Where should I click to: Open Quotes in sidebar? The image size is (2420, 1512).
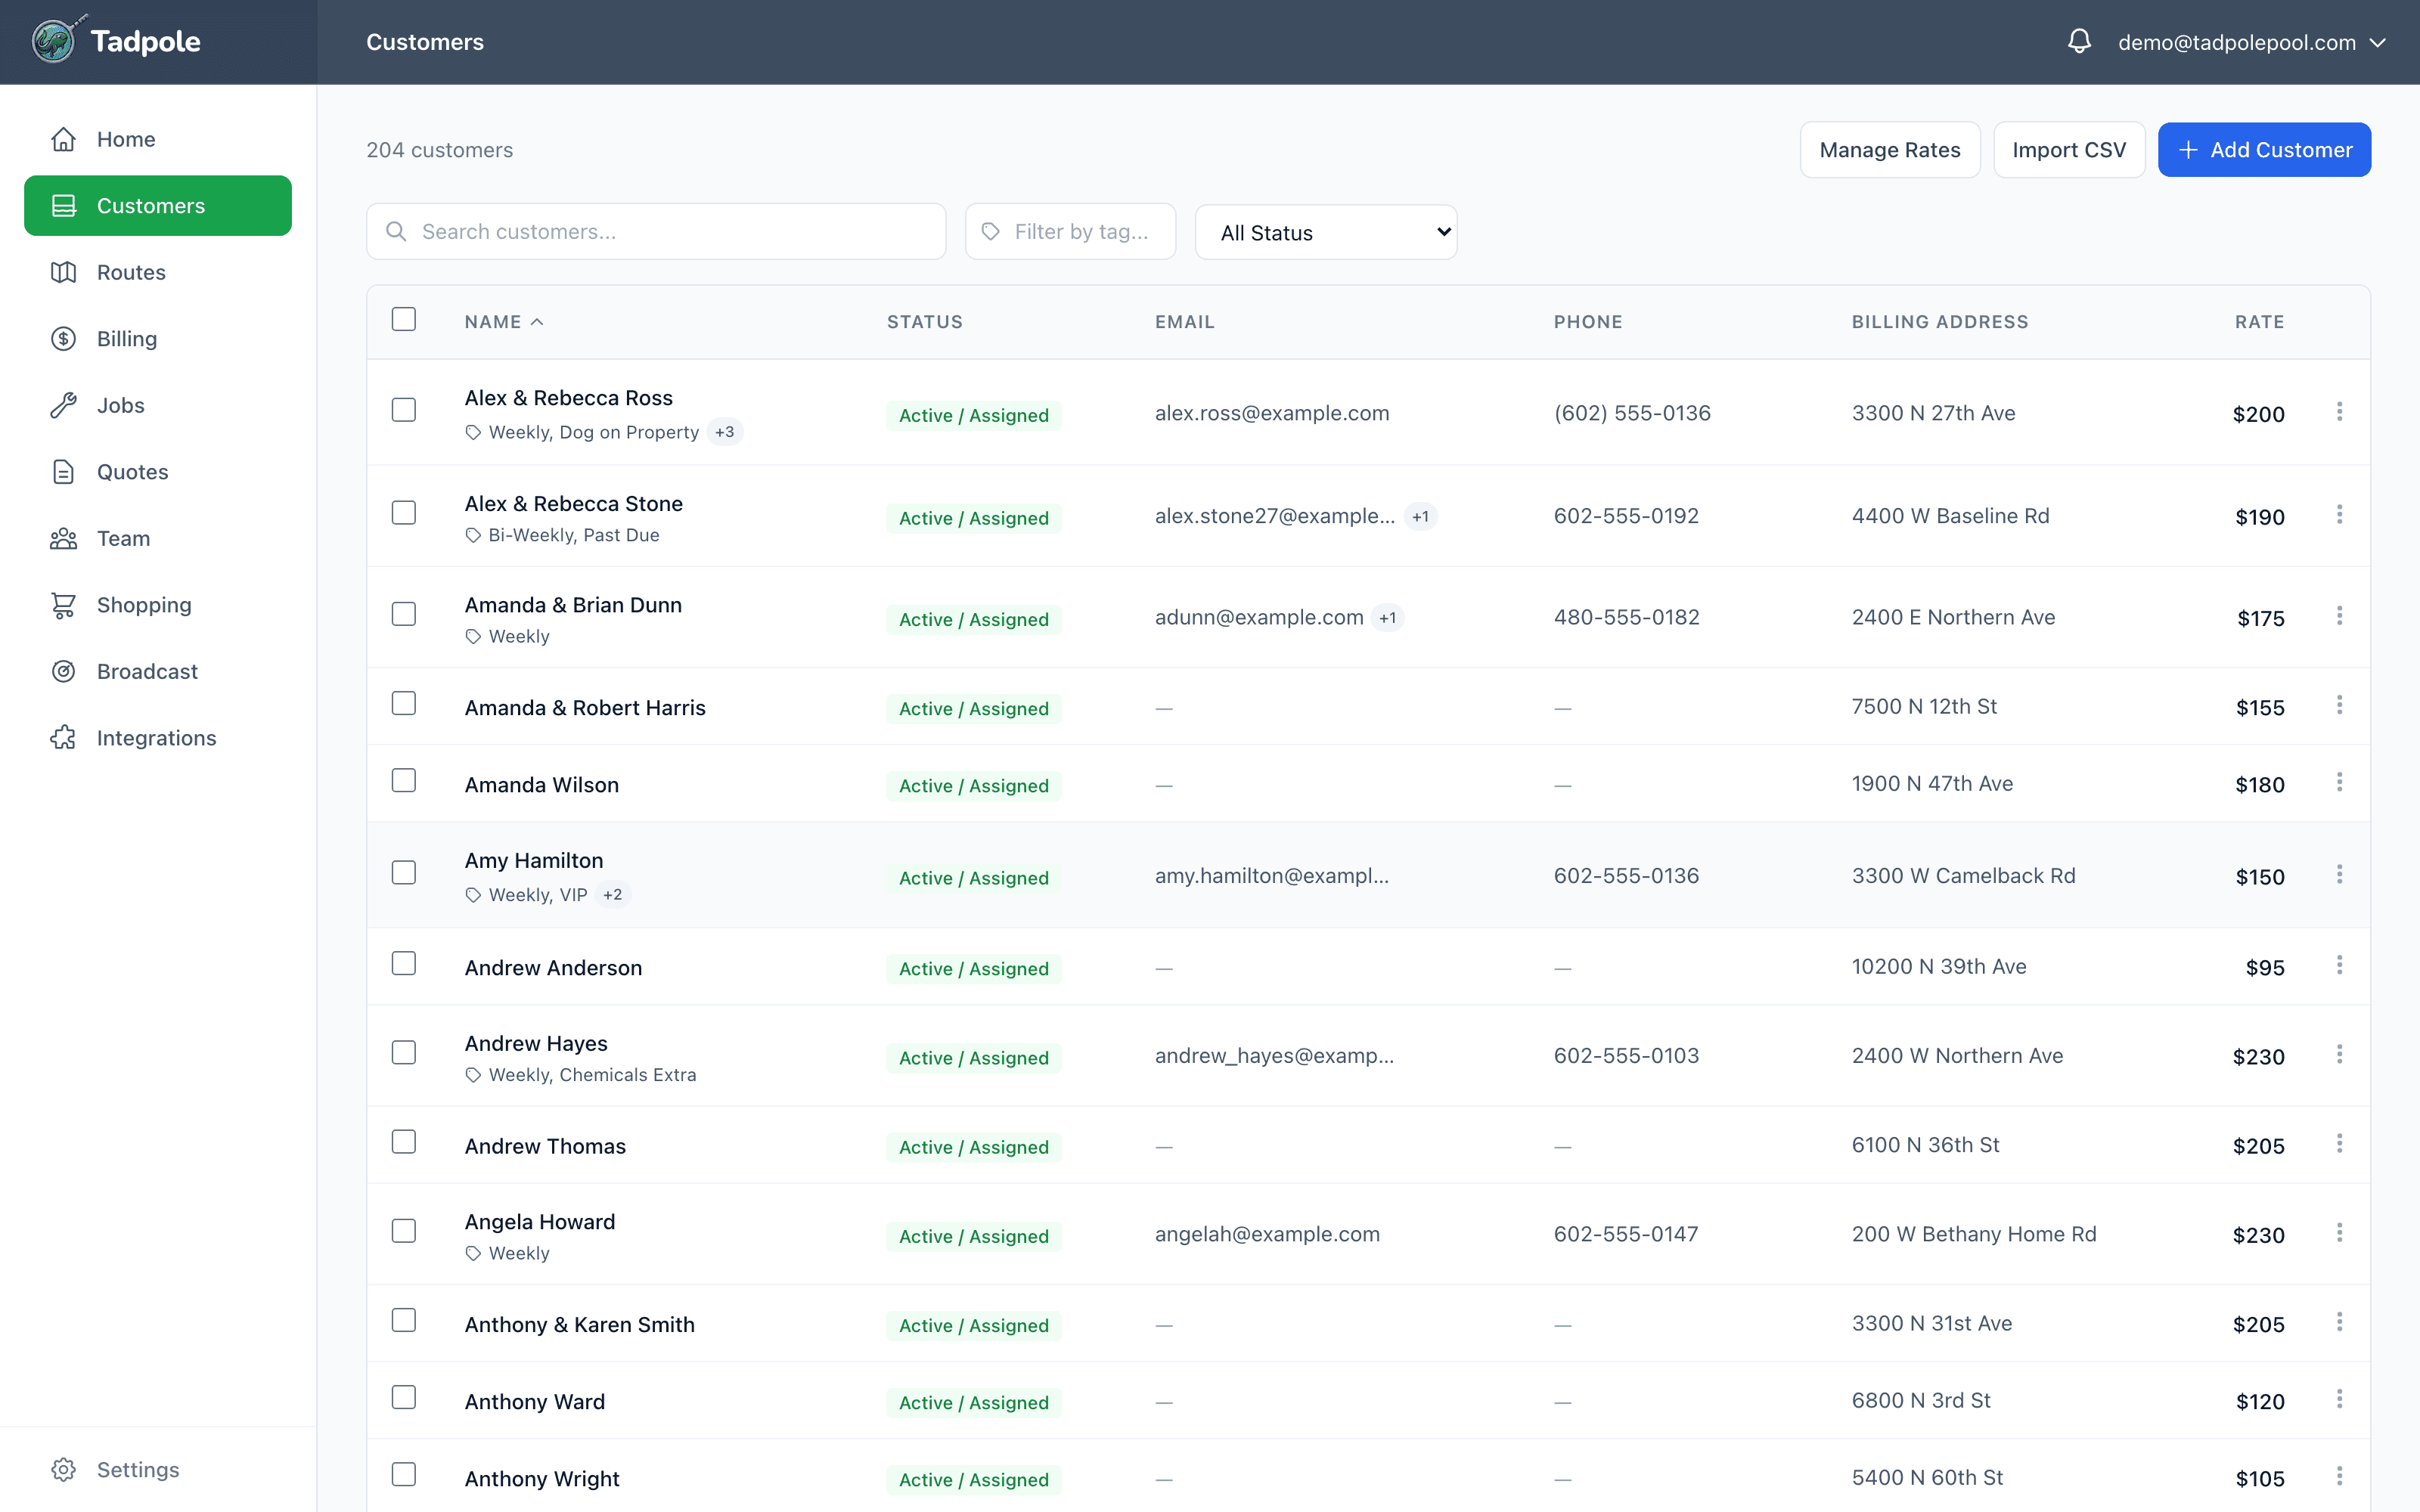coord(158,472)
